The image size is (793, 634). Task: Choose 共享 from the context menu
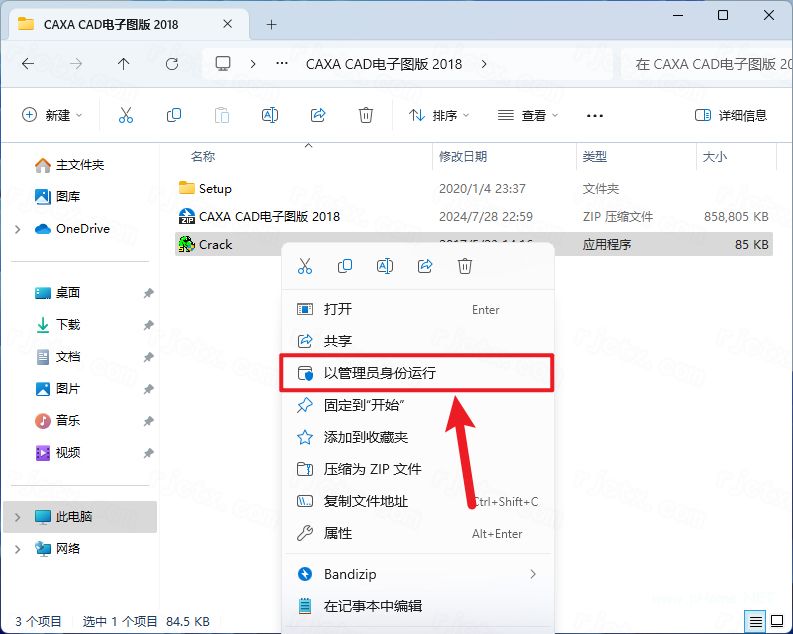(418, 341)
